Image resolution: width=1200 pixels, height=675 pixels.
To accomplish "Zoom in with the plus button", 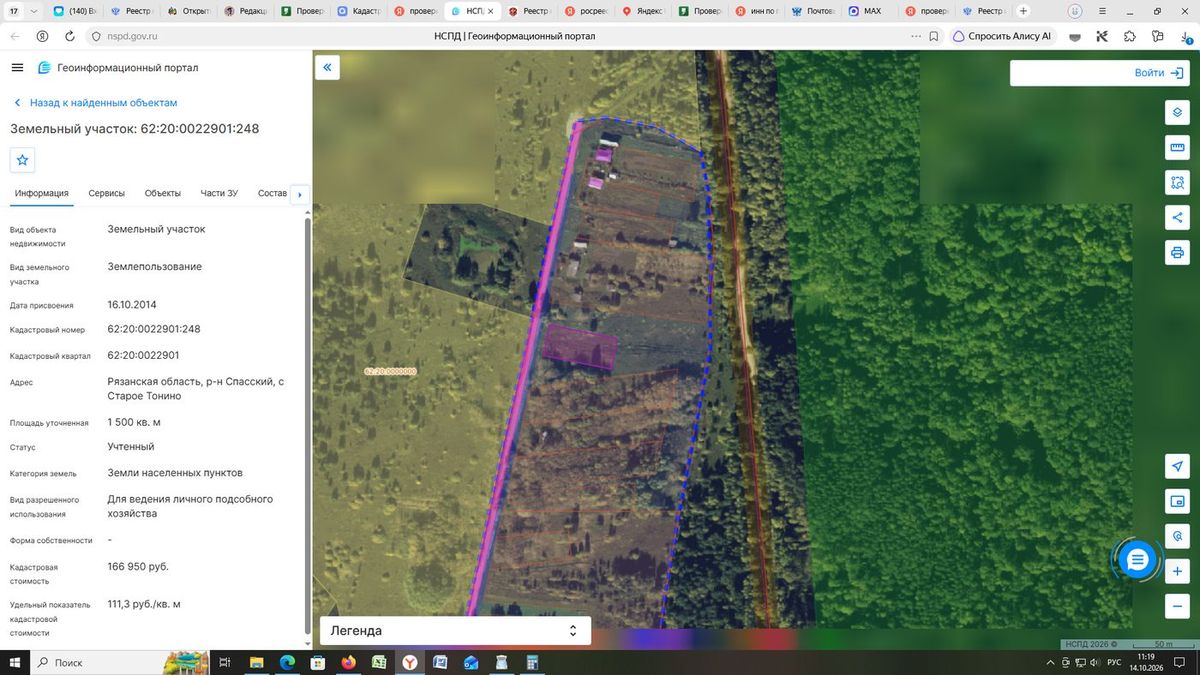I will 1177,571.
